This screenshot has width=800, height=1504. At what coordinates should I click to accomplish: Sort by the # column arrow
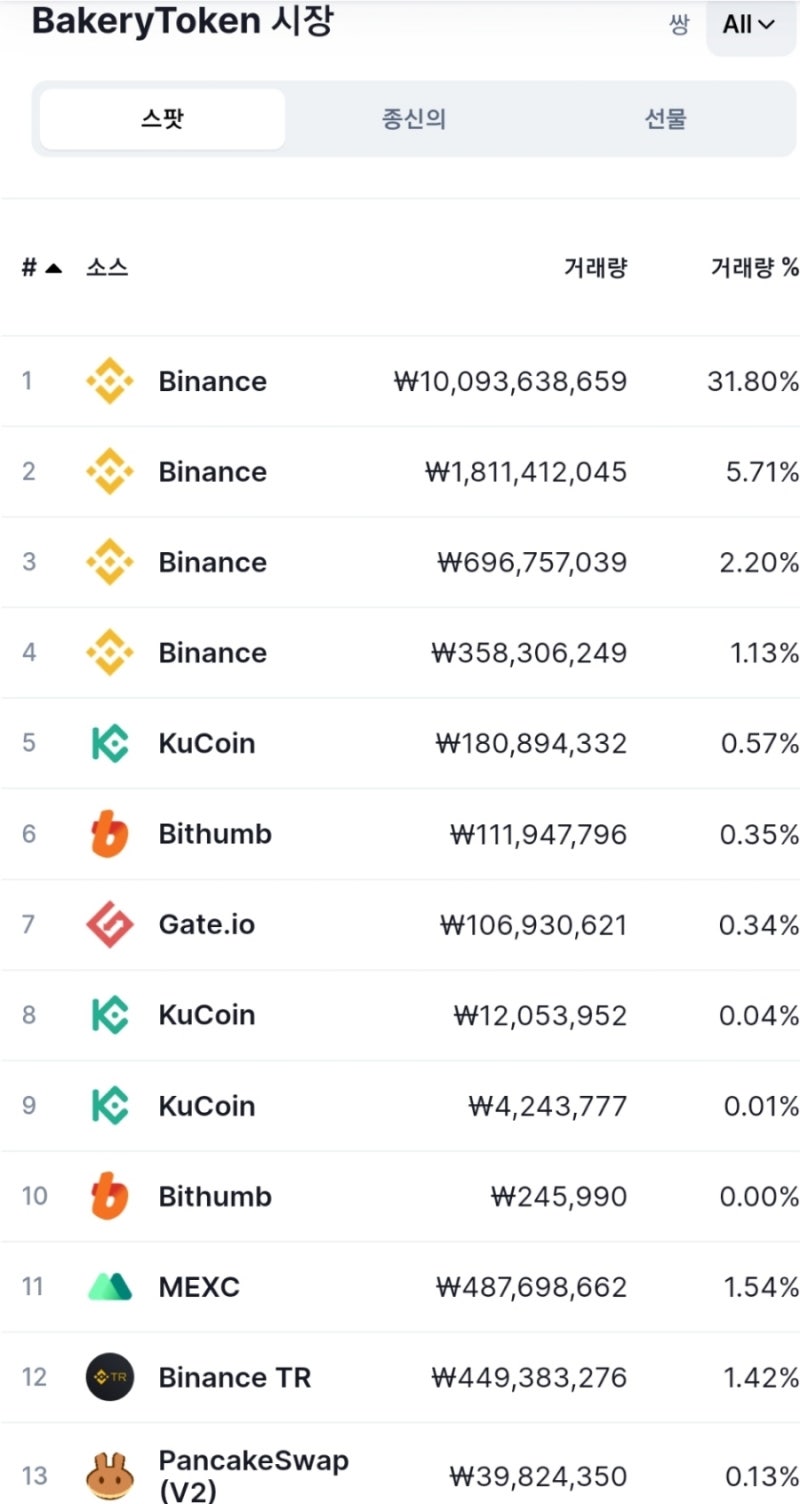(x=53, y=268)
